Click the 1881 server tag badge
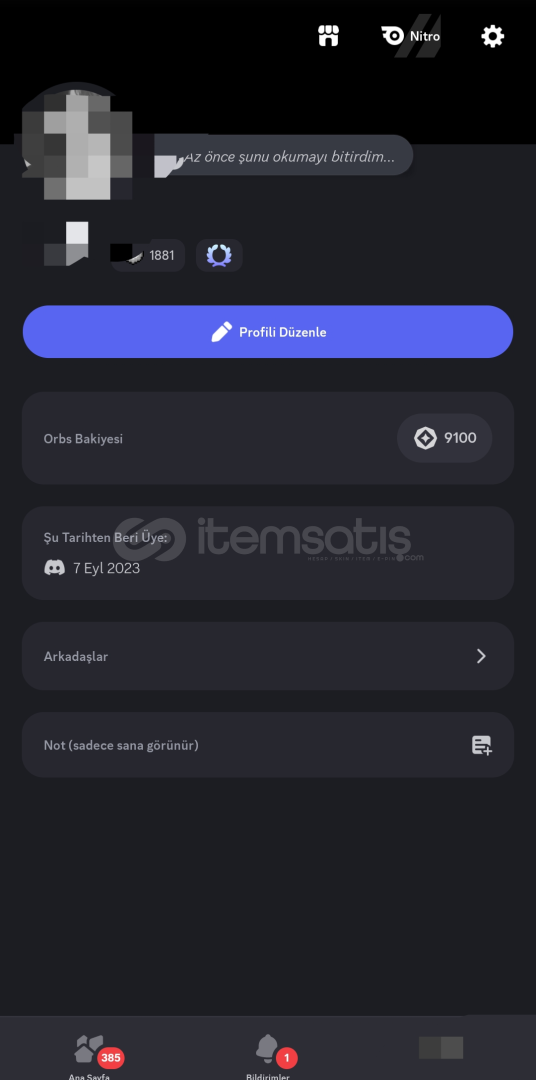This screenshot has height=1080, width=536. (x=147, y=256)
